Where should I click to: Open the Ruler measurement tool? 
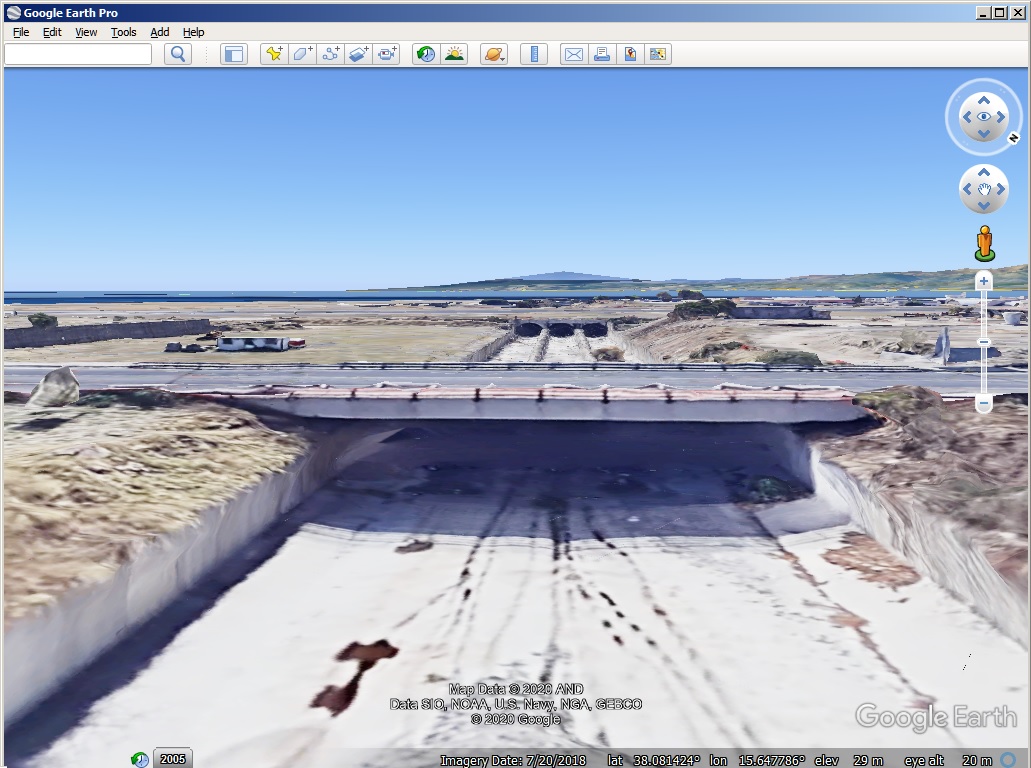point(534,54)
